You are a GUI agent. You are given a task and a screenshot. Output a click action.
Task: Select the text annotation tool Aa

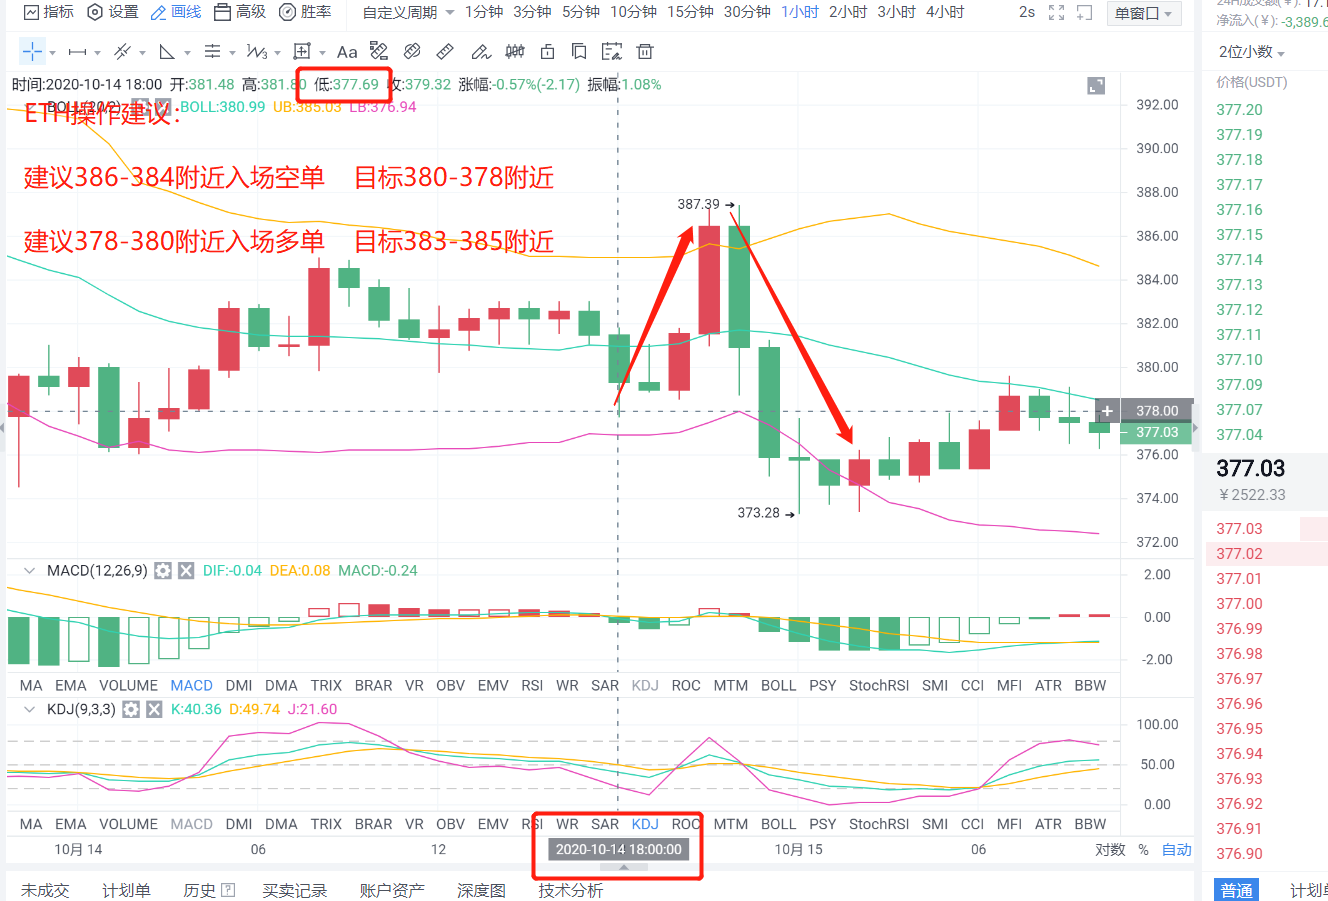click(346, 51)
